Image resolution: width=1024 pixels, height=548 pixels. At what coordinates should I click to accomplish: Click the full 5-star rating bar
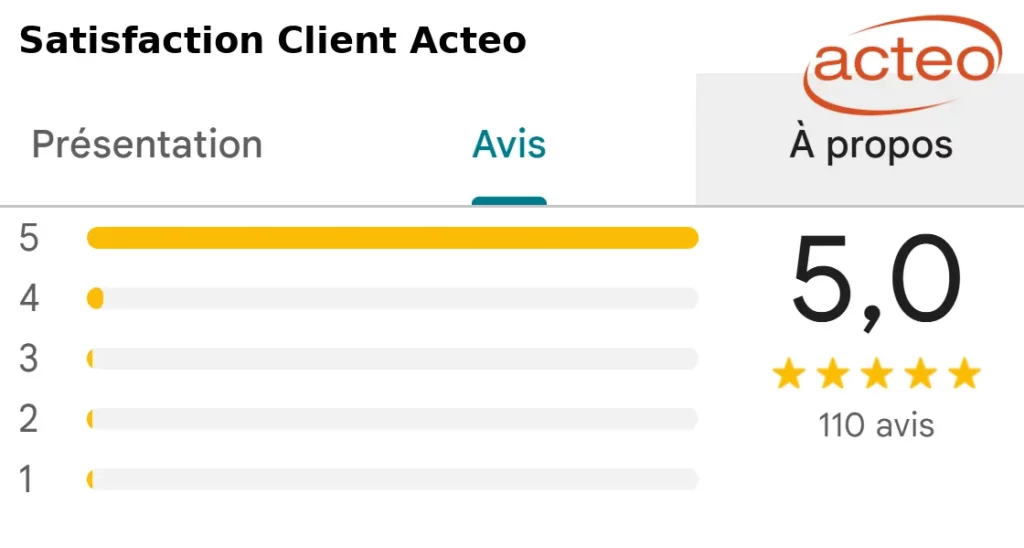[392, 238]
